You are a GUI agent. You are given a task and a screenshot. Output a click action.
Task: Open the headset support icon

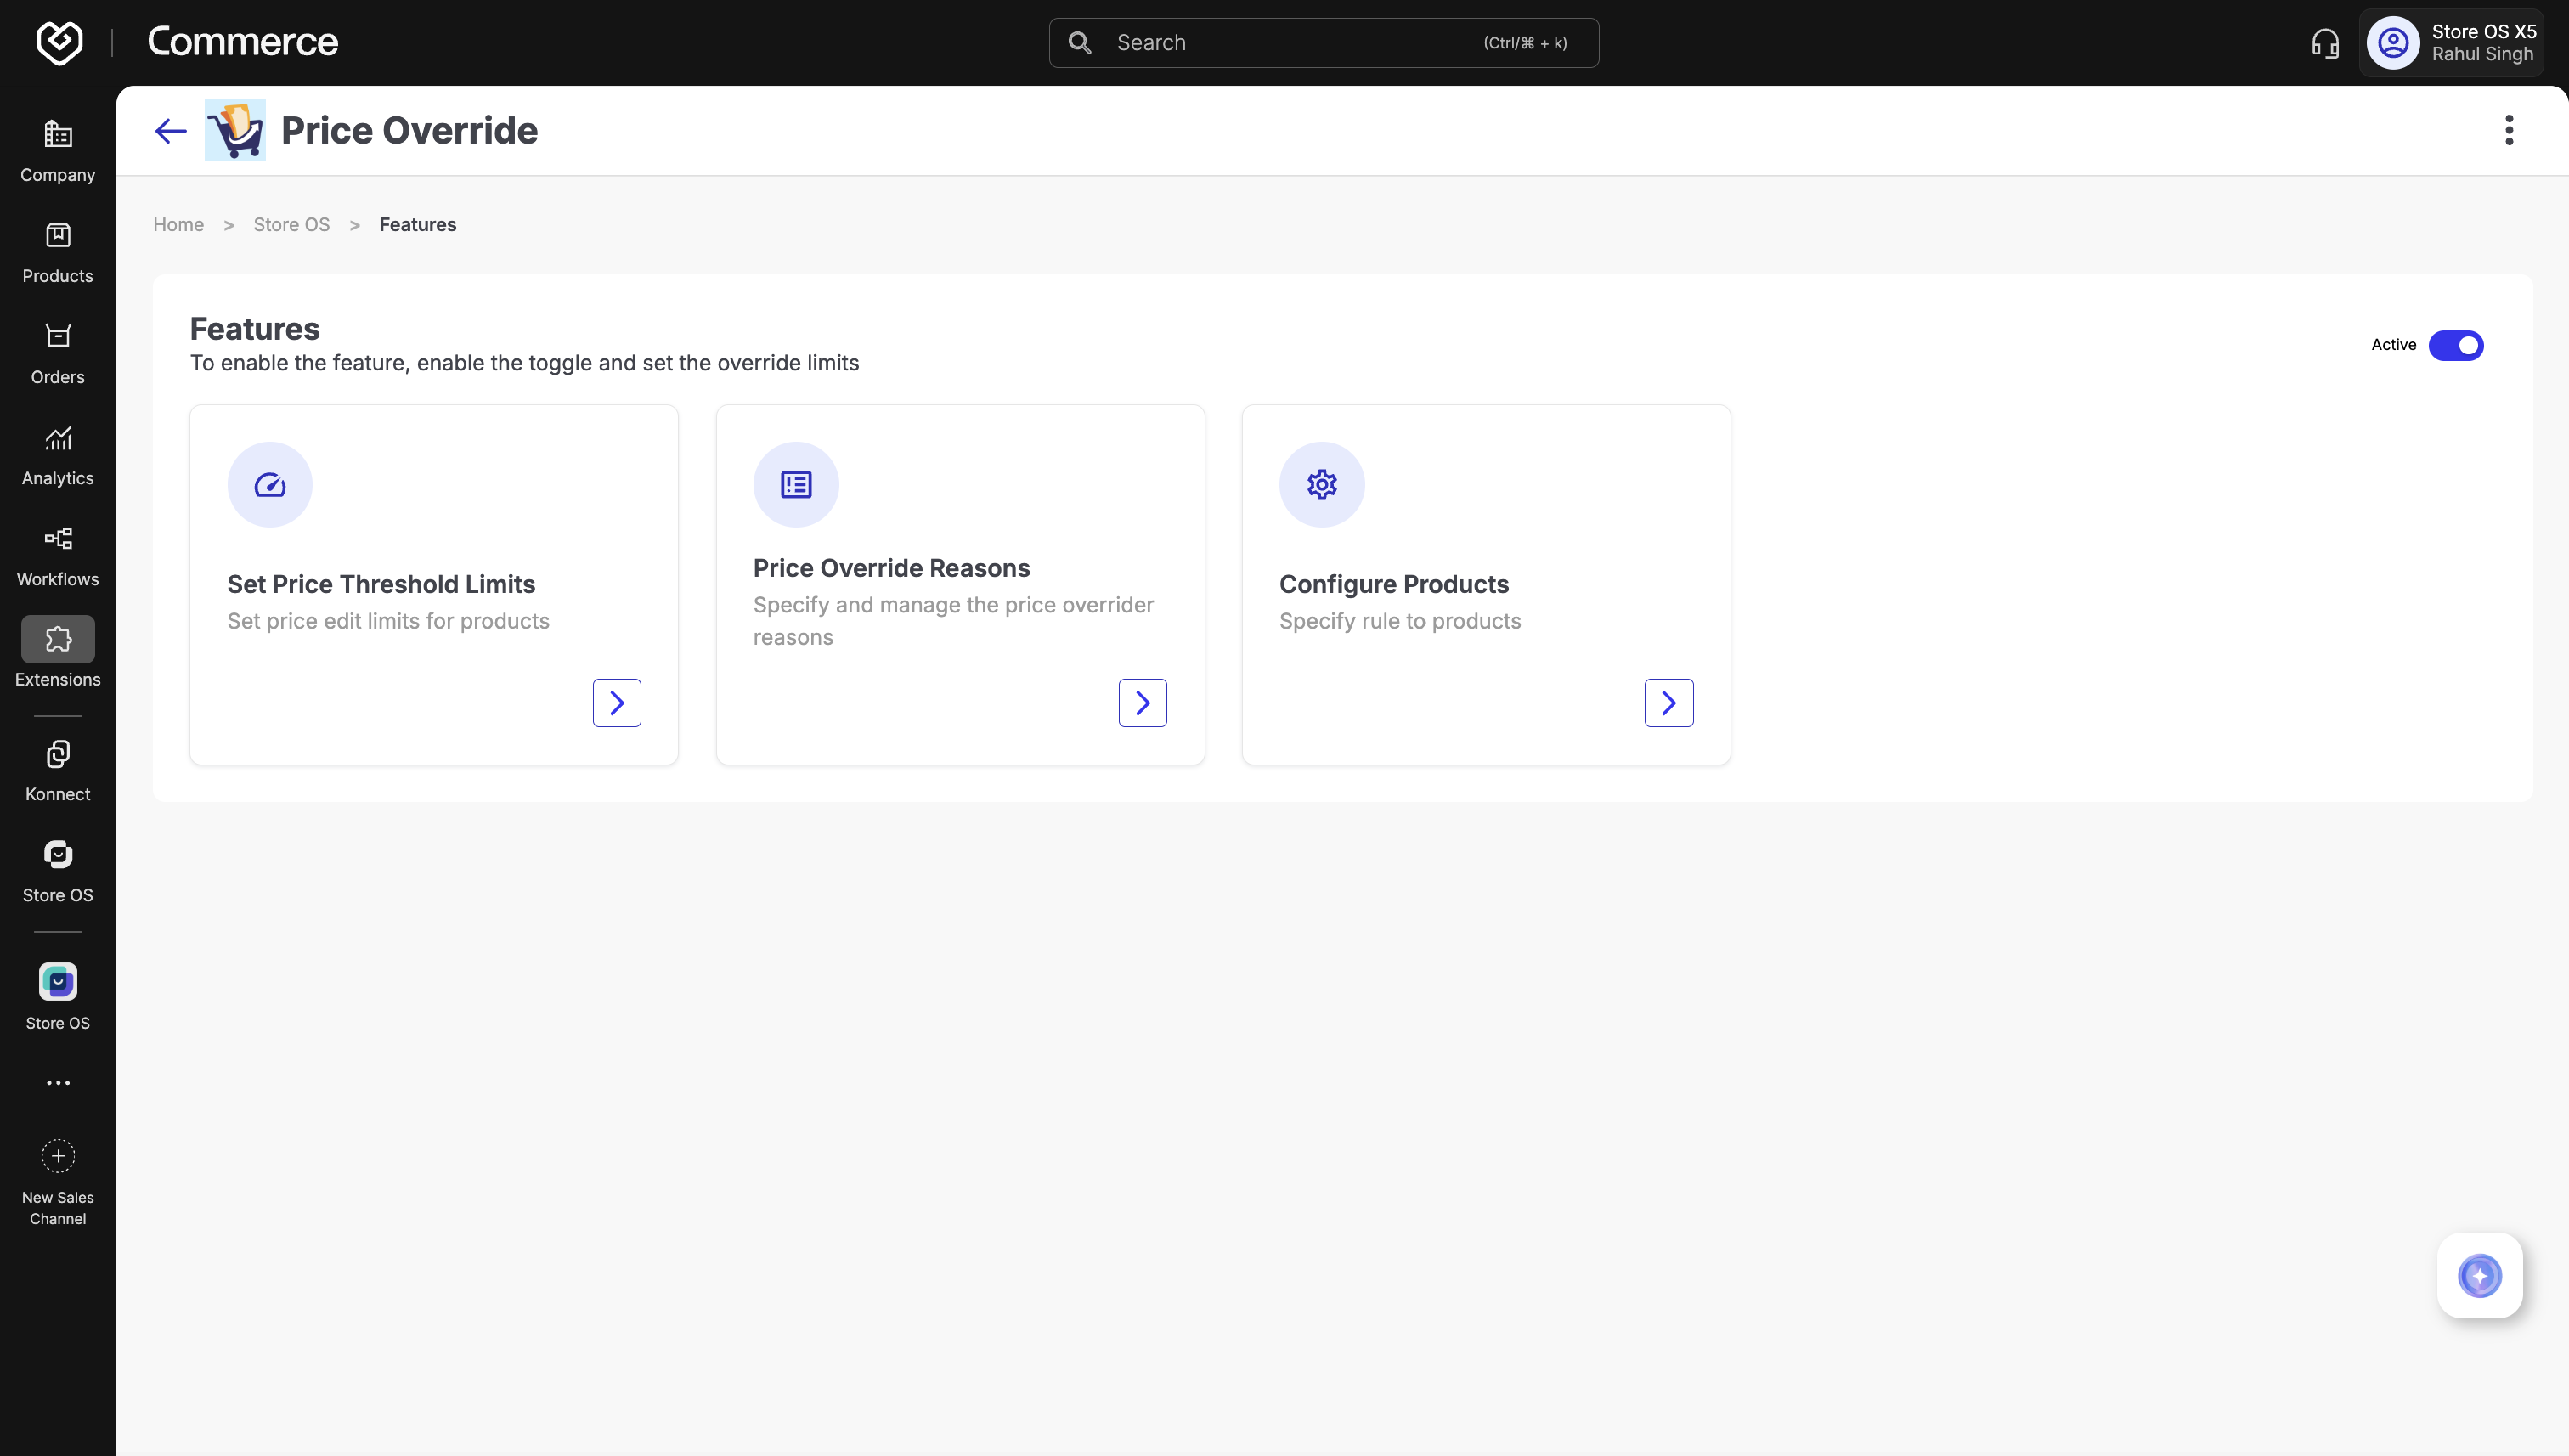2325,43
